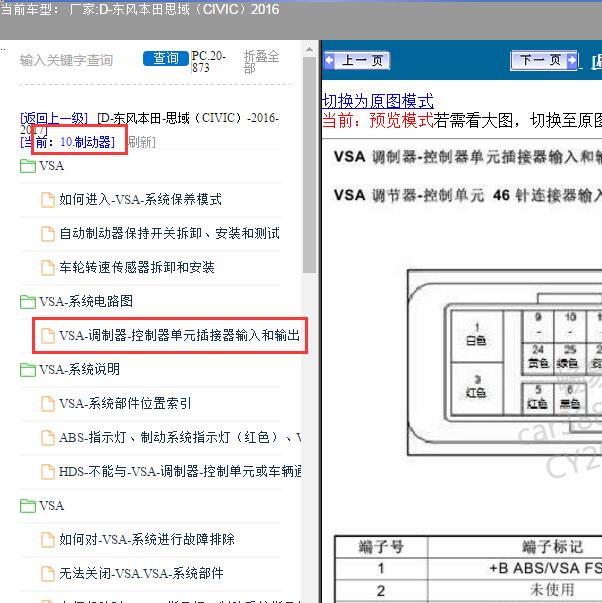Open HDS-不能与-VSA-调制器-控制单元 entry
This screenshot has width=602, height=603.
coord(180,471)
